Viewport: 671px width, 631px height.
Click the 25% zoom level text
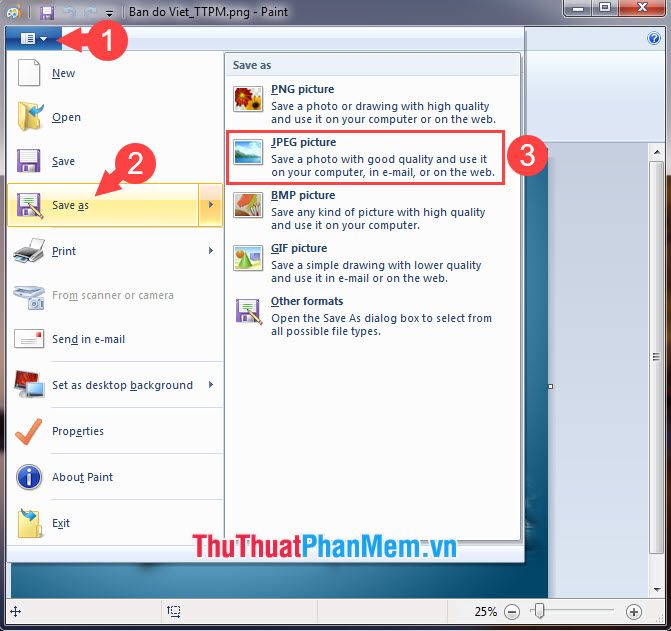[x=486, y=612]
